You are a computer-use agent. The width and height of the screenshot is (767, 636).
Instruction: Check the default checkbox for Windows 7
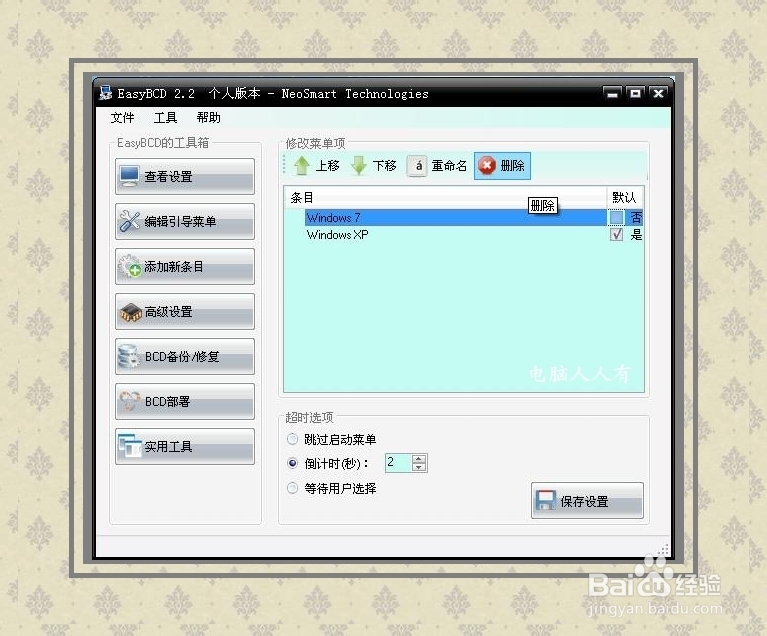616,217
